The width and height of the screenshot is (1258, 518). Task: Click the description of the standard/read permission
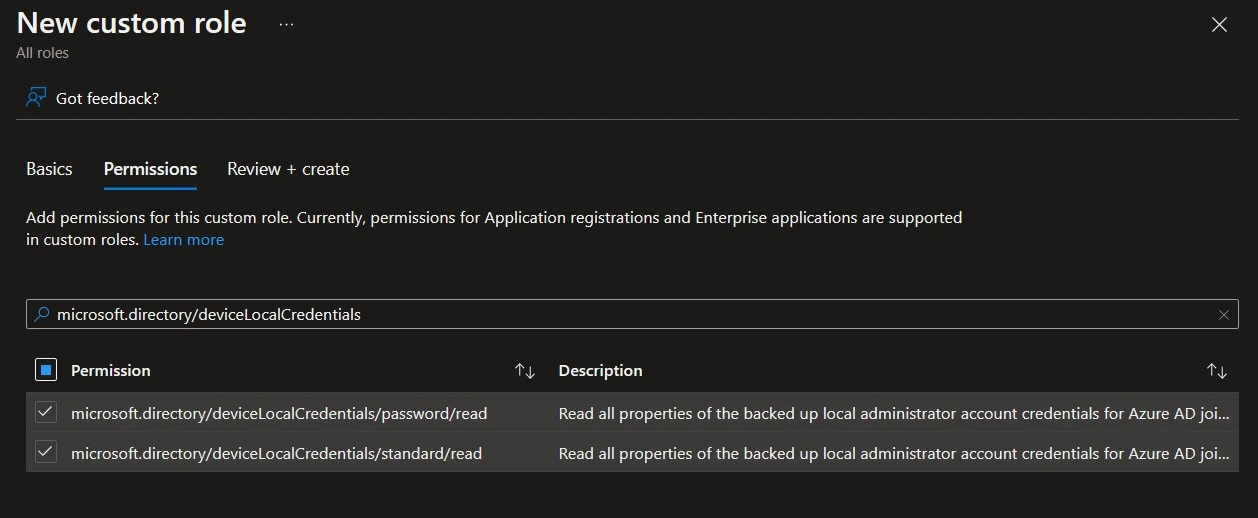tap(894, 453)
